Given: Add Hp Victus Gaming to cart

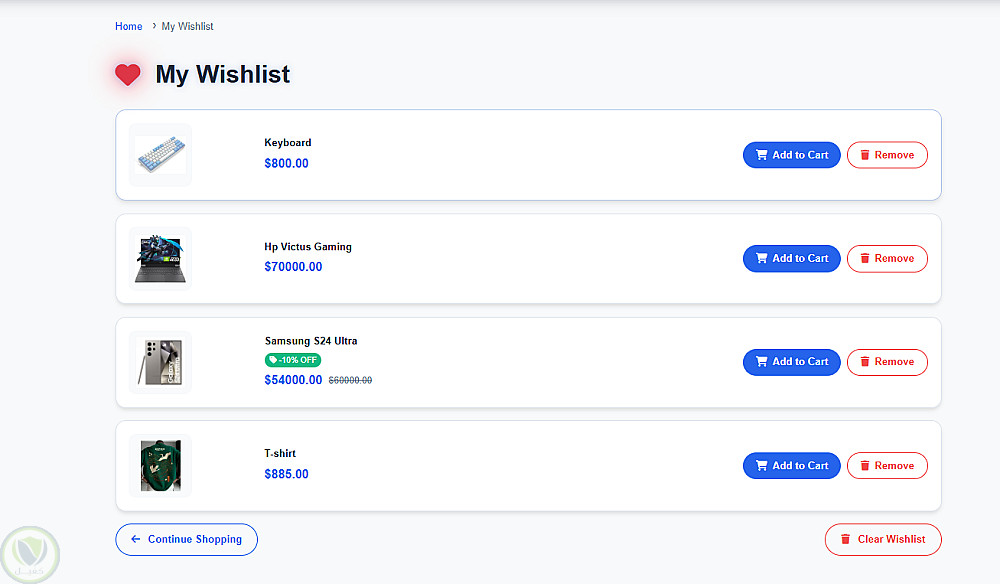Looking at the screenshot, I should tap(791, 259).
